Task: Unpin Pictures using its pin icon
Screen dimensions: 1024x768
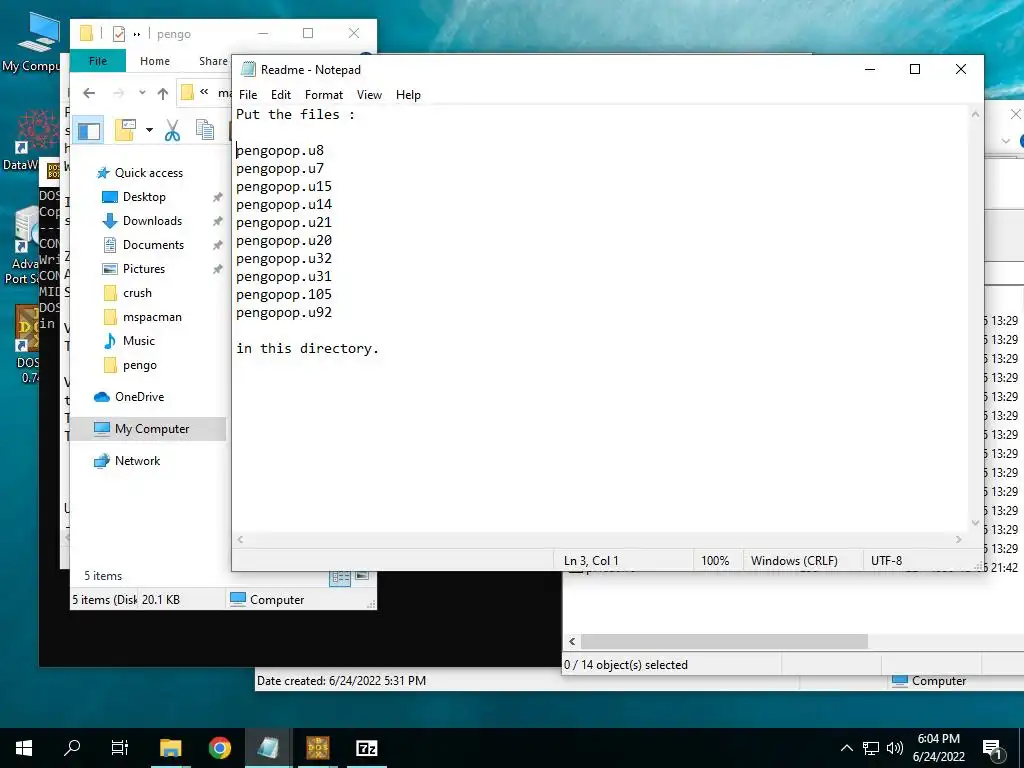Action: 217,269
